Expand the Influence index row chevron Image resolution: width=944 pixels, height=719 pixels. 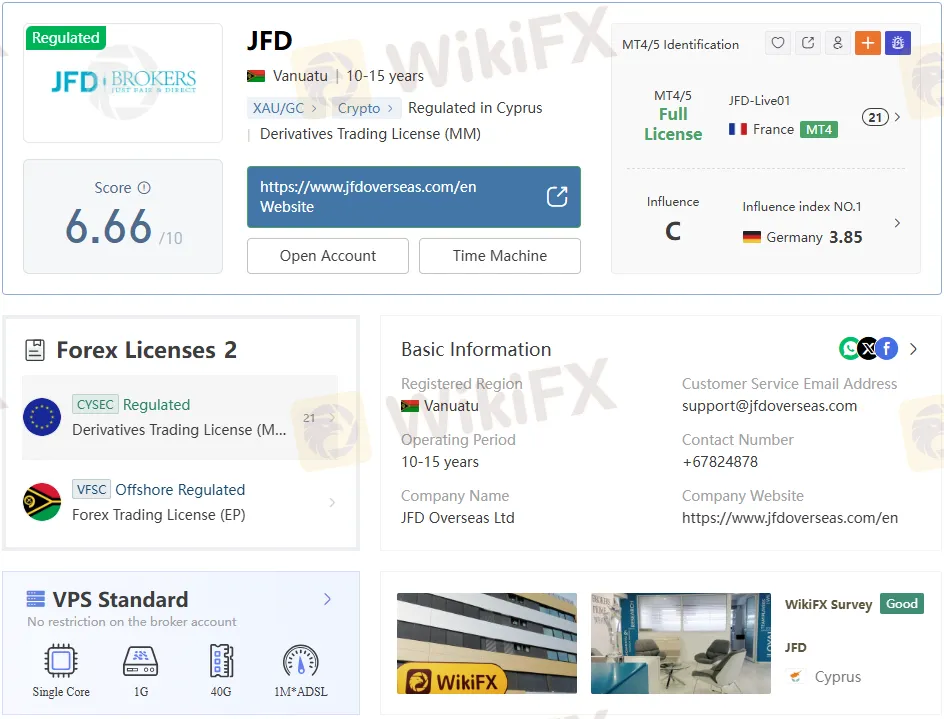tap(897, 223)
